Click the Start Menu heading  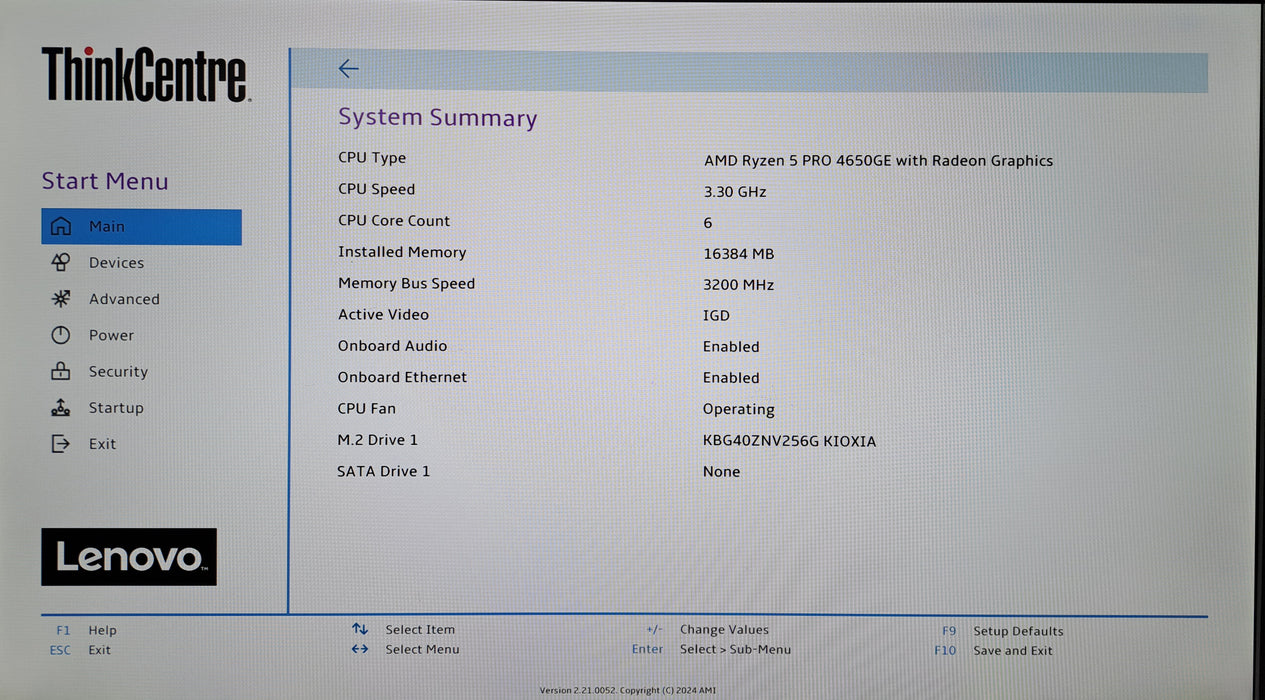click(105, 182)
